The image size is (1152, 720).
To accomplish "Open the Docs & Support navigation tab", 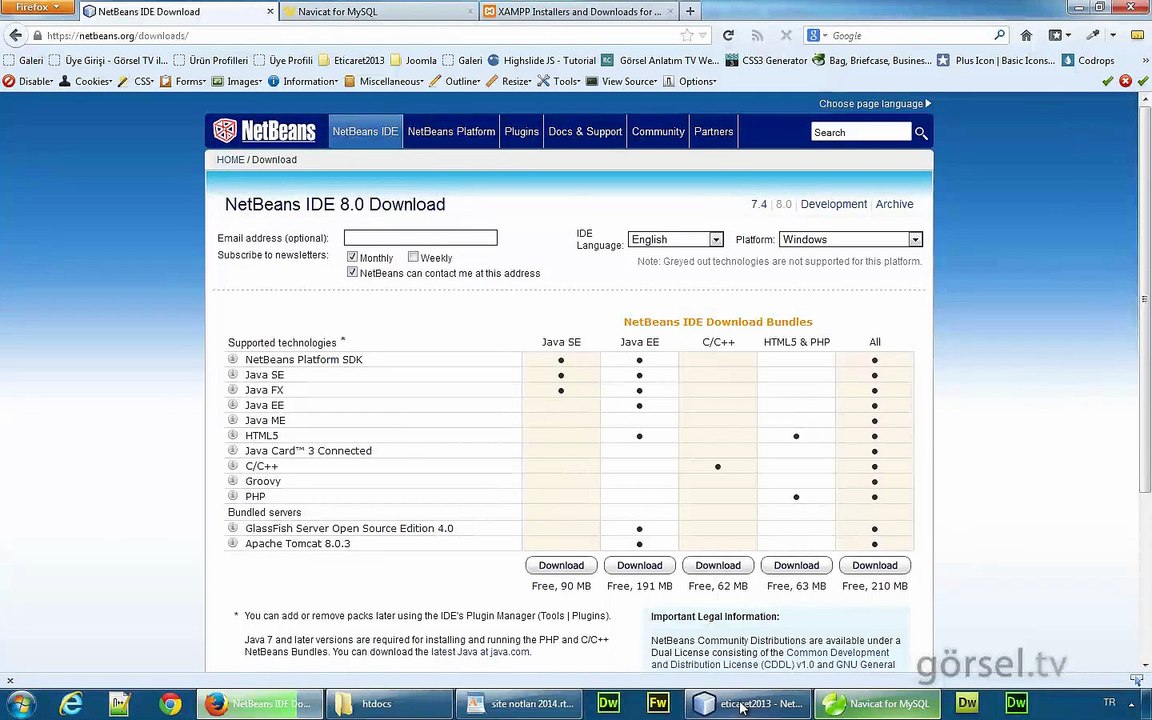I will click(x=585, y=132).
